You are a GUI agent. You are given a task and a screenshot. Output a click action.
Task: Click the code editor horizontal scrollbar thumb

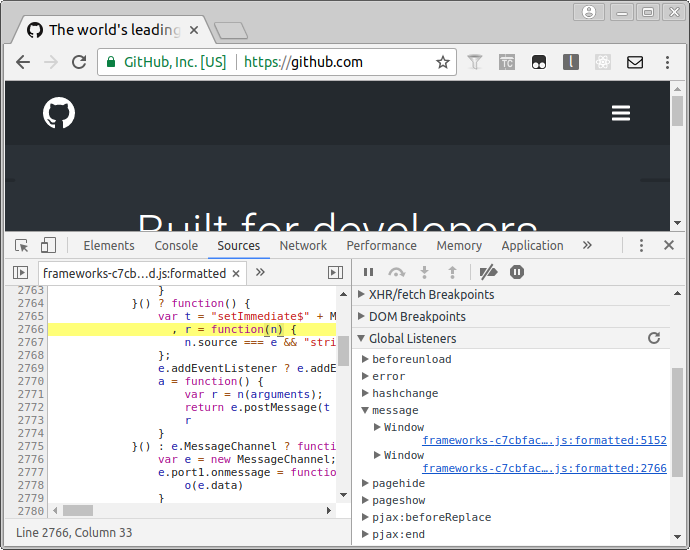pos(78,510)
